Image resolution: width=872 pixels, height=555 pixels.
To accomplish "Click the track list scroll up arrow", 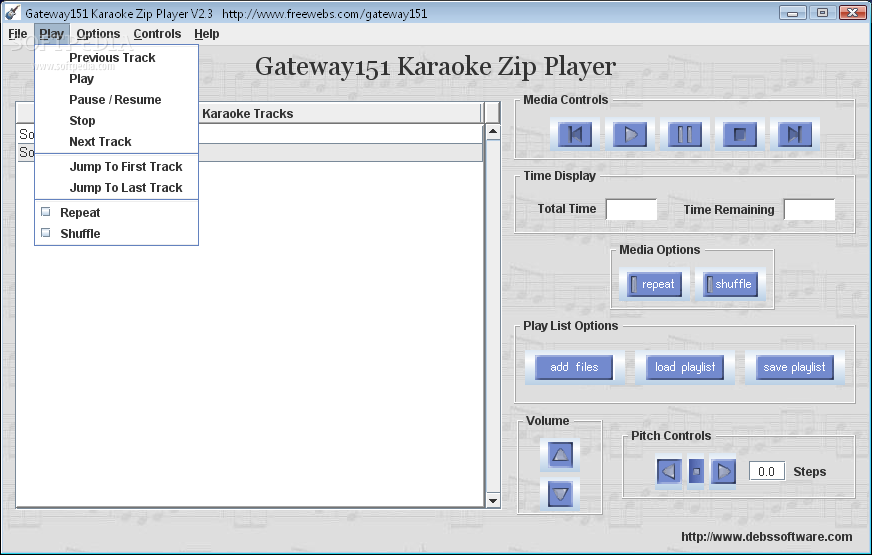I will pyautogui.click(x=493, y=132).
